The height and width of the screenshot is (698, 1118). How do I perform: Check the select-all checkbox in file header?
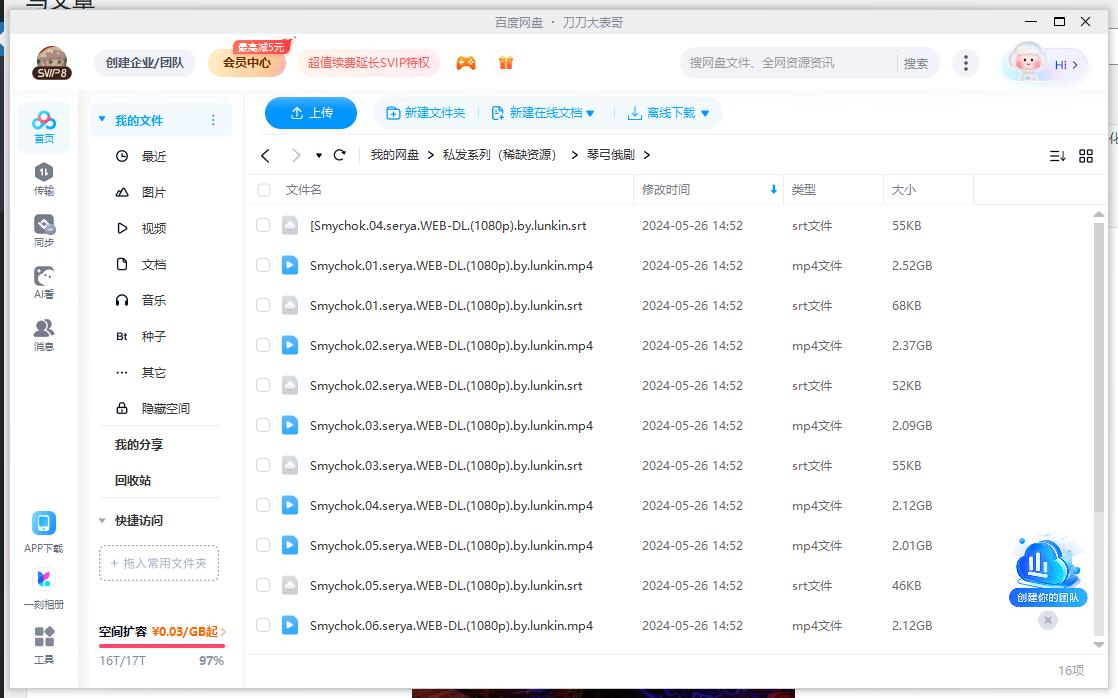pos(263,190)
